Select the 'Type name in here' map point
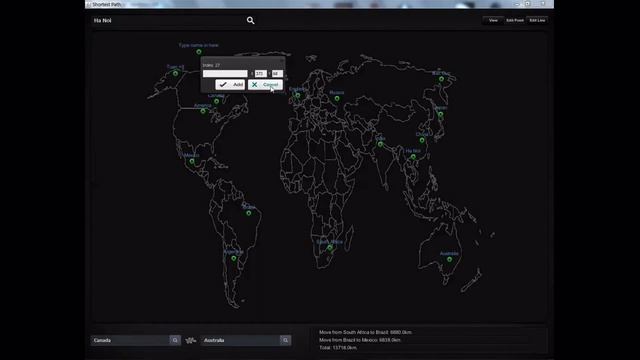The width and height of the screenshot is (640, 360). pyautogui.click(x=199, y=52)
